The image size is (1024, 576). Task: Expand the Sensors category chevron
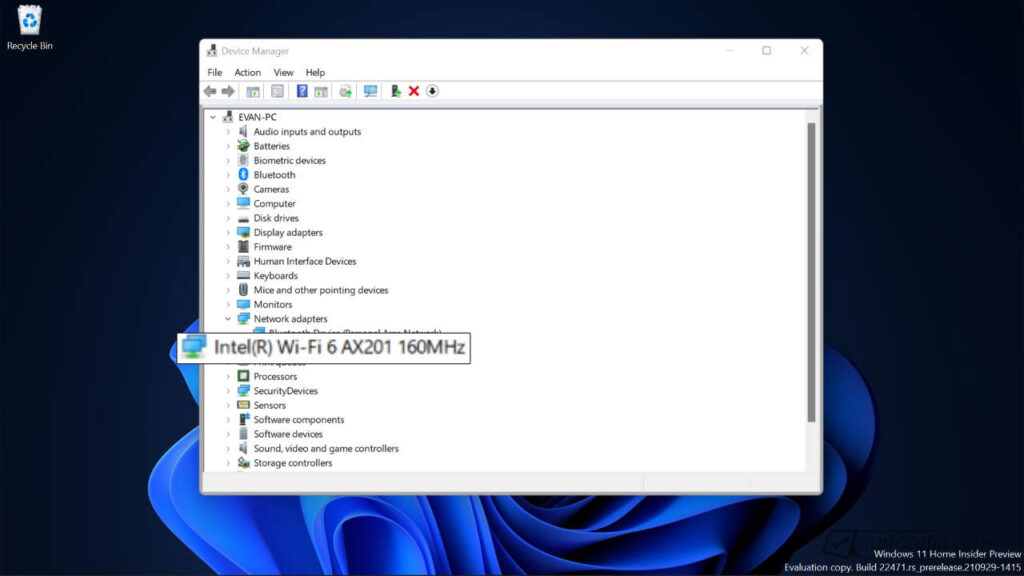coord(228,405)
